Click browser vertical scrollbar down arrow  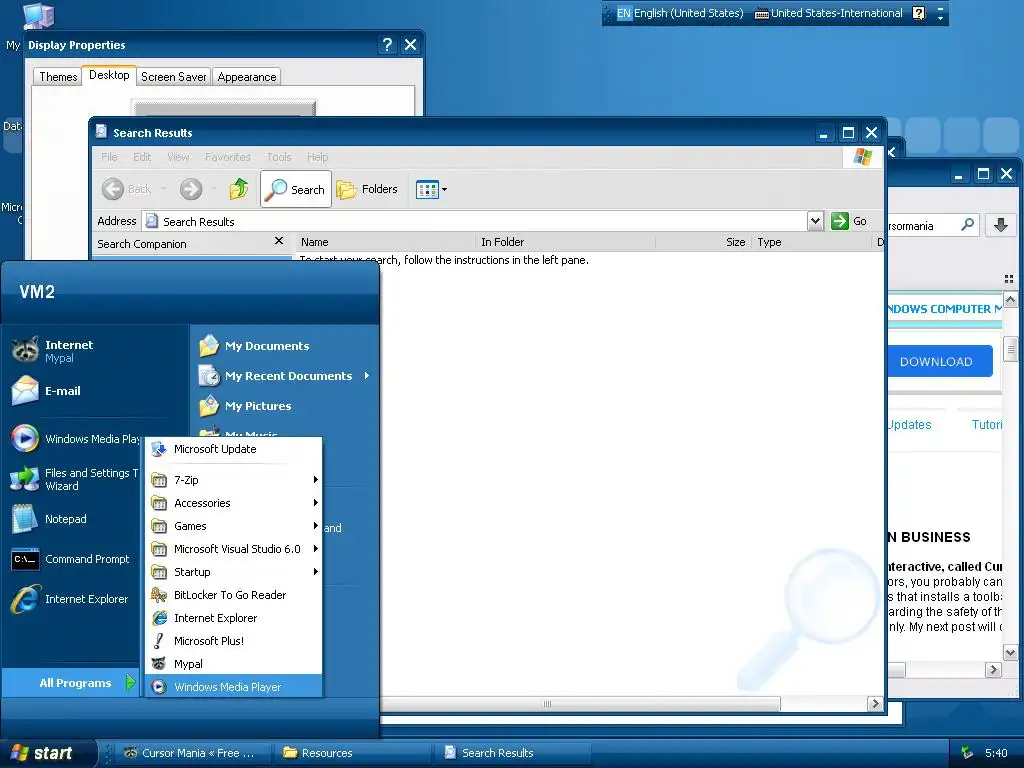click(x=1010, y=652)
